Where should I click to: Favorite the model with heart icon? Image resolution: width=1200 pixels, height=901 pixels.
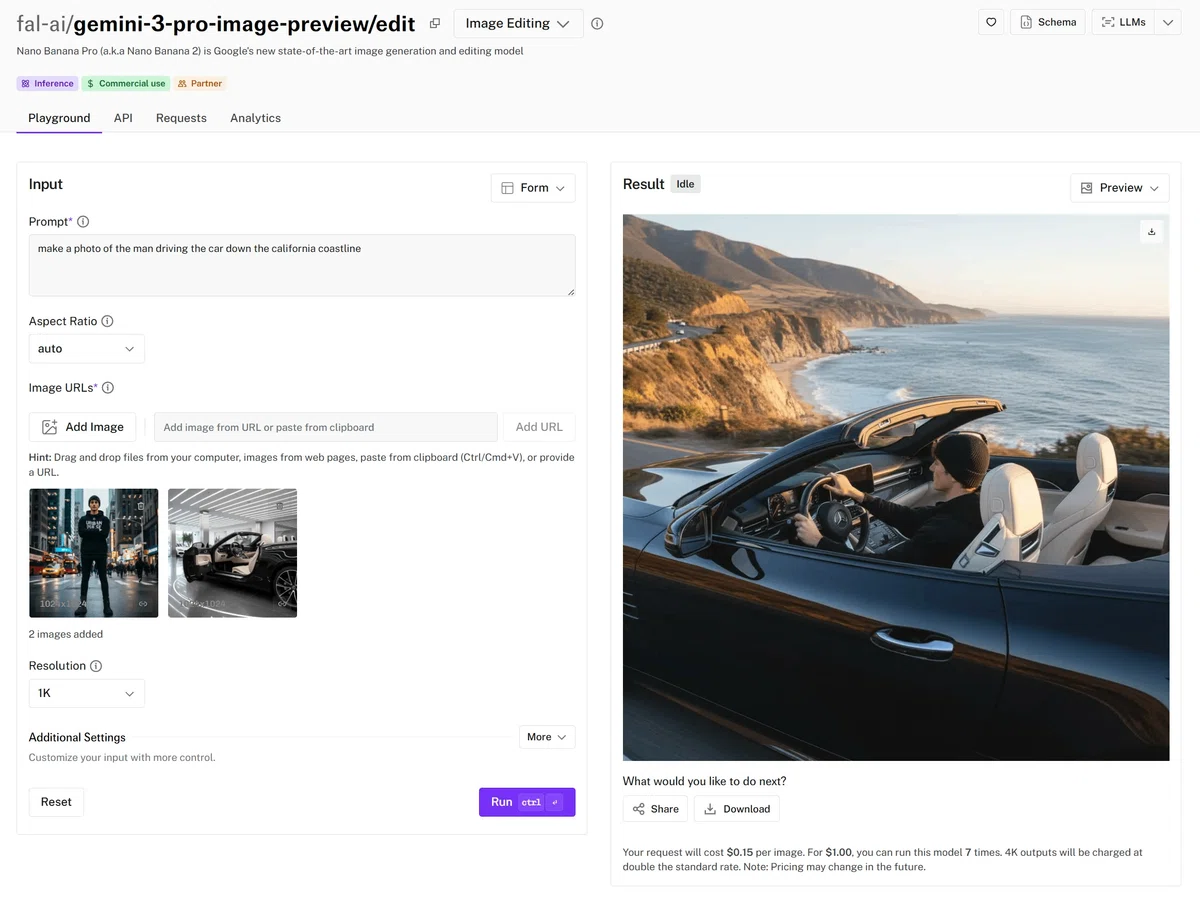[991, 22]
